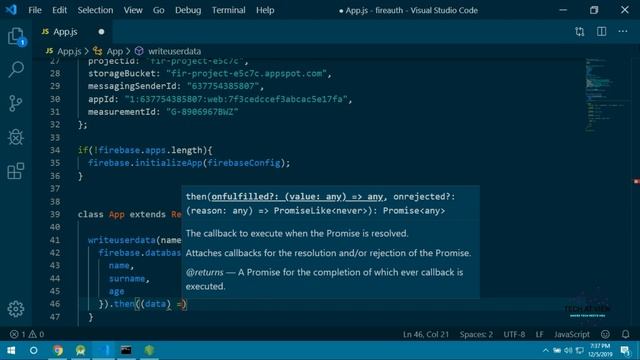Open the Extensions view

point(16,171)
